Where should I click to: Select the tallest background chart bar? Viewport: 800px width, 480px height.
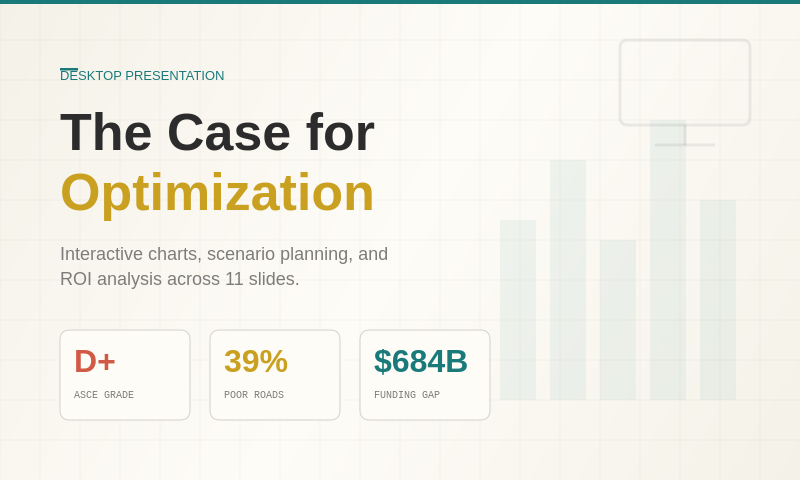tap(668, 260)
